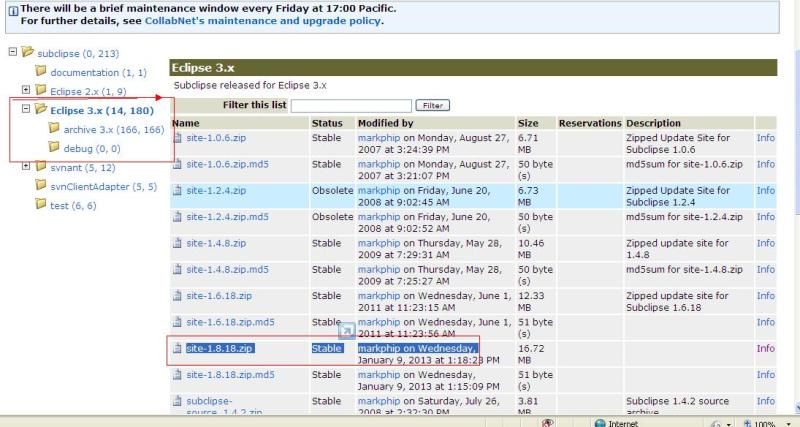Click the subclipse folder icon
The image size is (800, 427).
click(28, 52)
